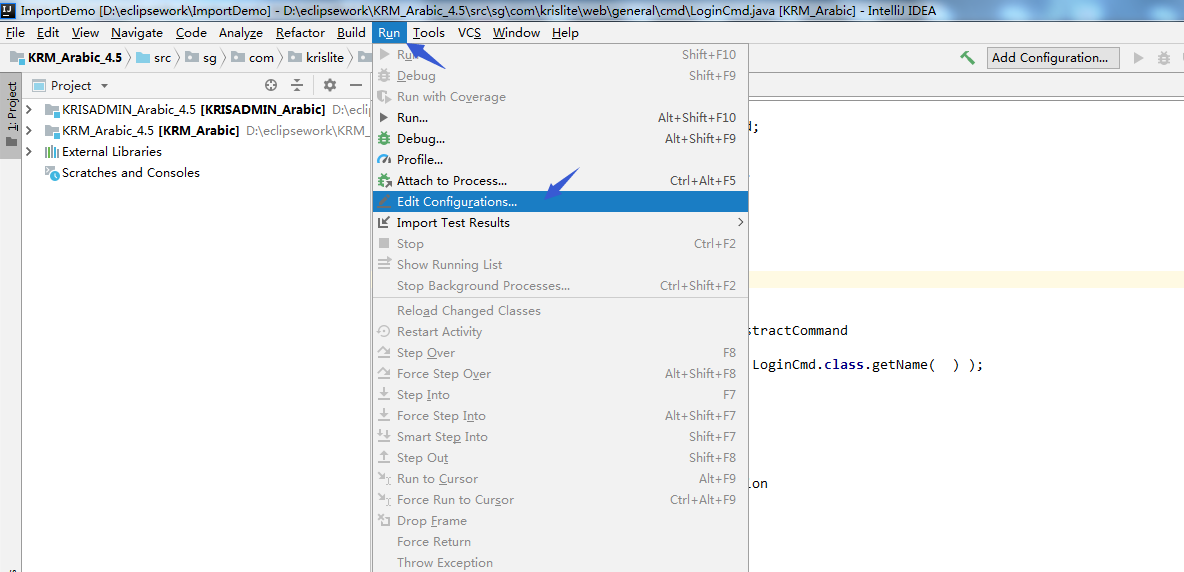
Task: Click com breadcrumb in navigation bar
Action: click(253, 57)
